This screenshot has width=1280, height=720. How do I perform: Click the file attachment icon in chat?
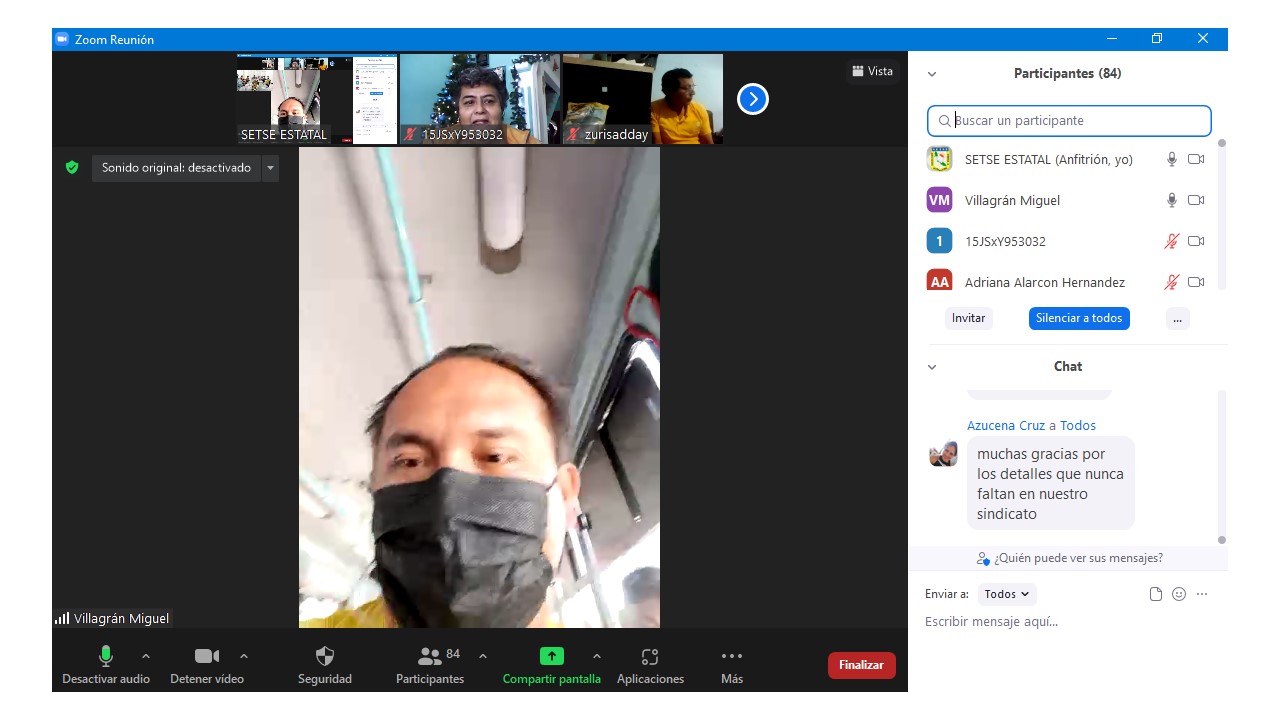pyautogui.click(x=1156, y=594)
